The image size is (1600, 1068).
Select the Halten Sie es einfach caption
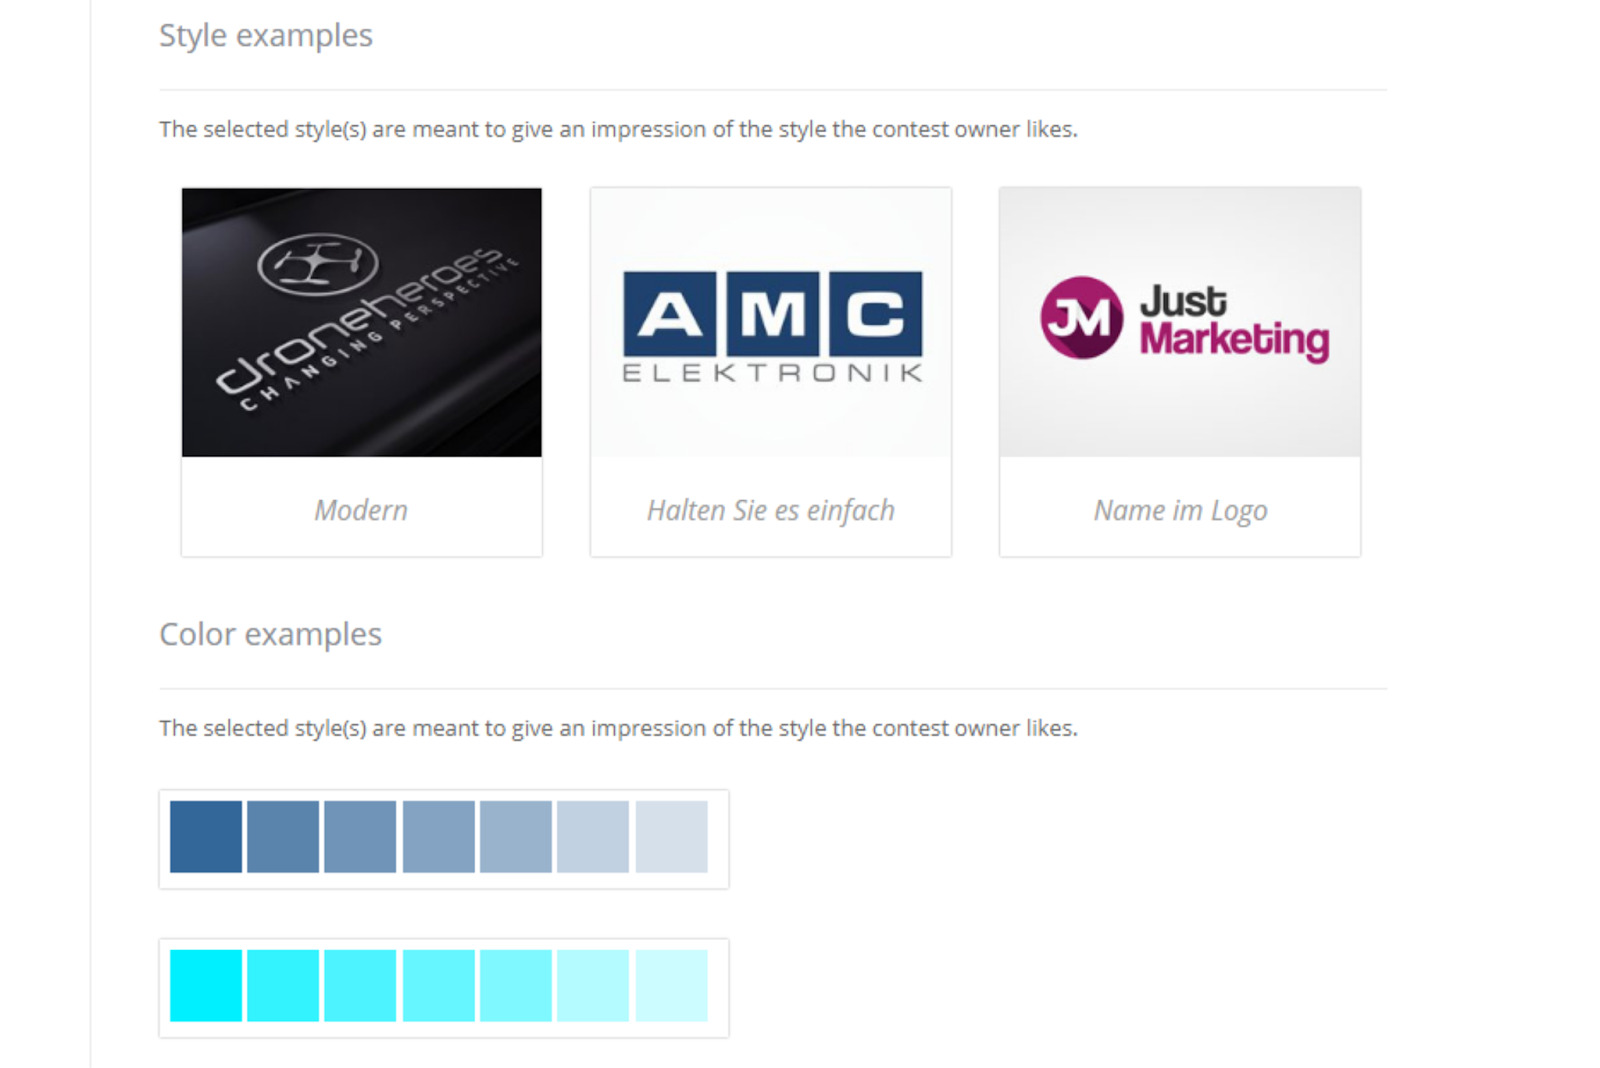tap(770, 510)
